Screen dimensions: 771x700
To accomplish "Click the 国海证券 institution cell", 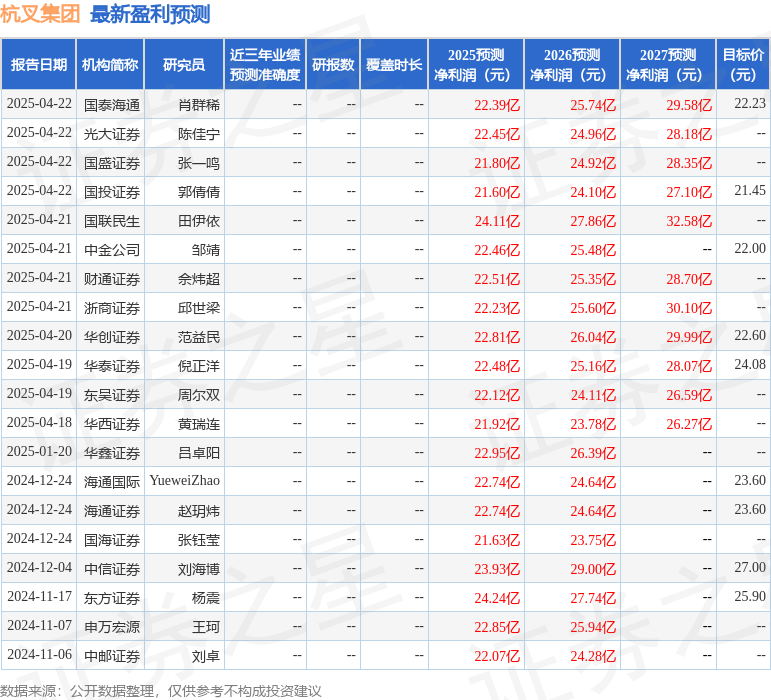I will point(112,540).
